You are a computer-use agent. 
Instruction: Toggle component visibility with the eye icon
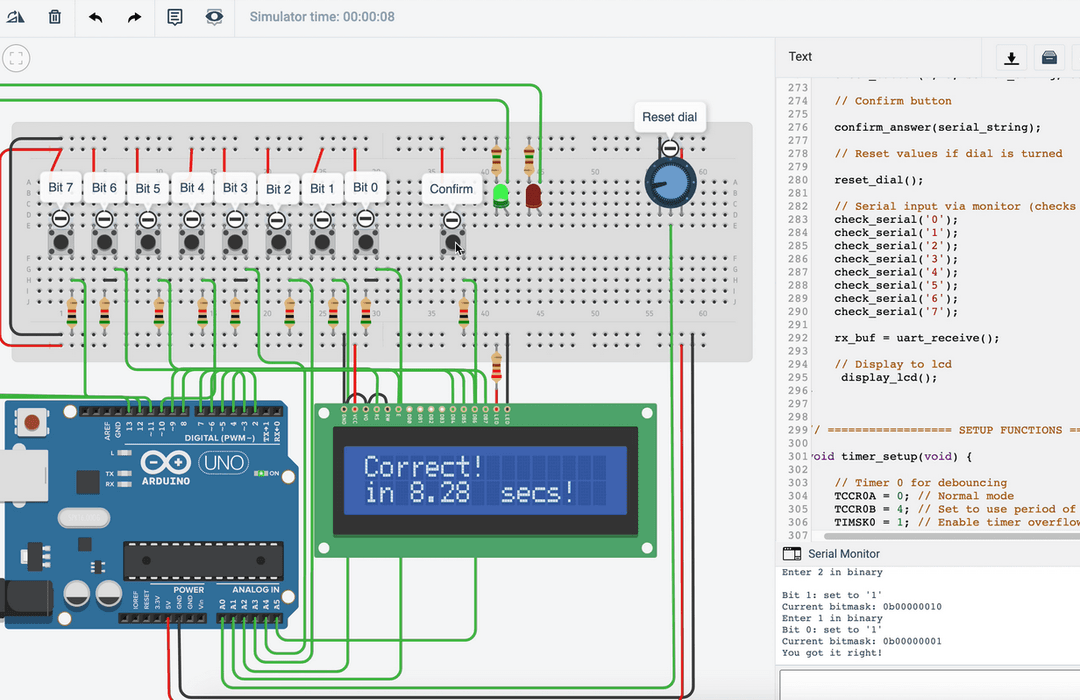tap(214, 17)
